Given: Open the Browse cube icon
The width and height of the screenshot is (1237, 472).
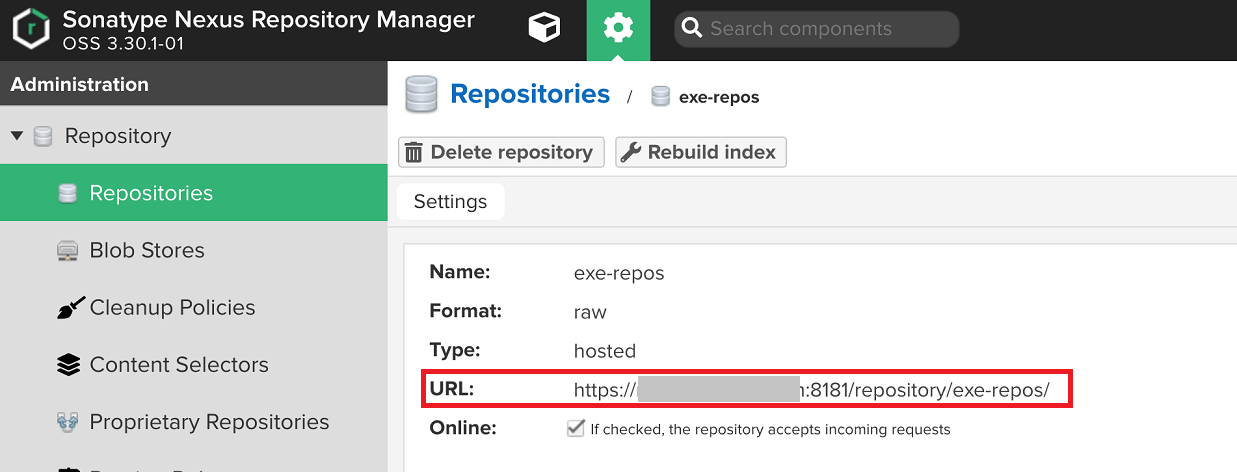Looking at the screenshot, I should pos(544,29).
